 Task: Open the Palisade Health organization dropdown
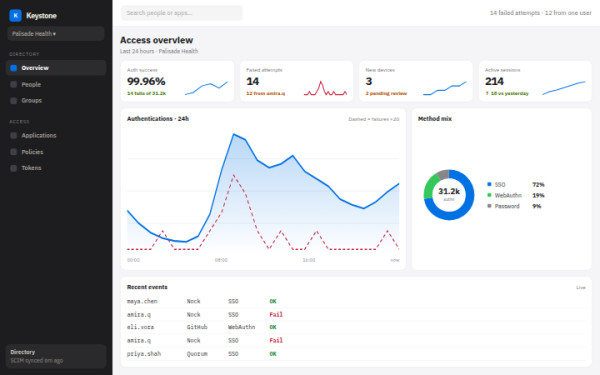click(56, 34)
